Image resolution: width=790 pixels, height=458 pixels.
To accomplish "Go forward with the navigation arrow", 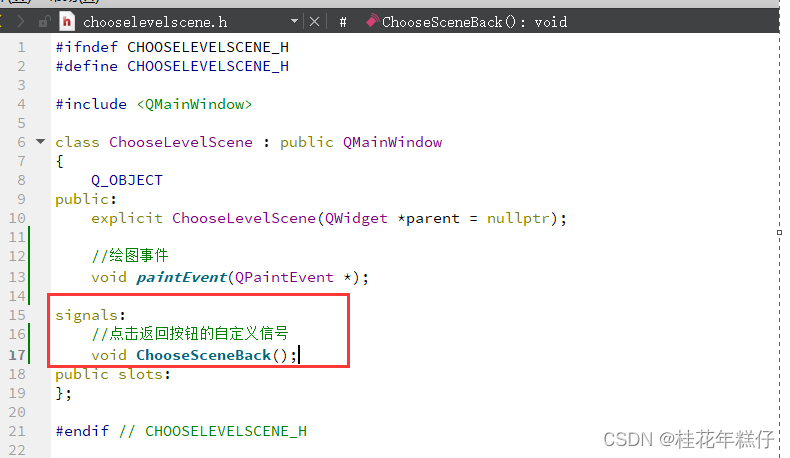I will (20, 22).
